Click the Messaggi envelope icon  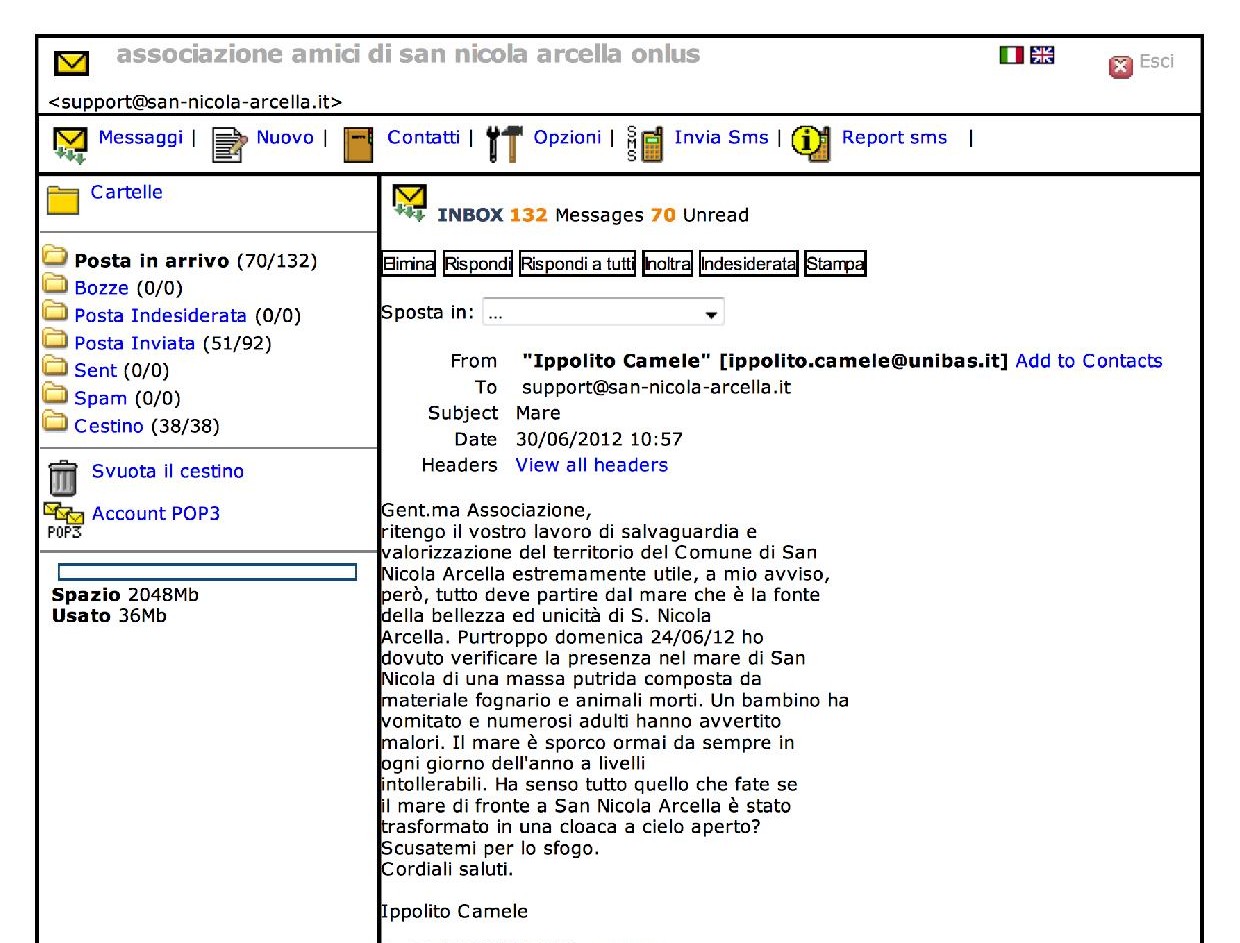70,144
